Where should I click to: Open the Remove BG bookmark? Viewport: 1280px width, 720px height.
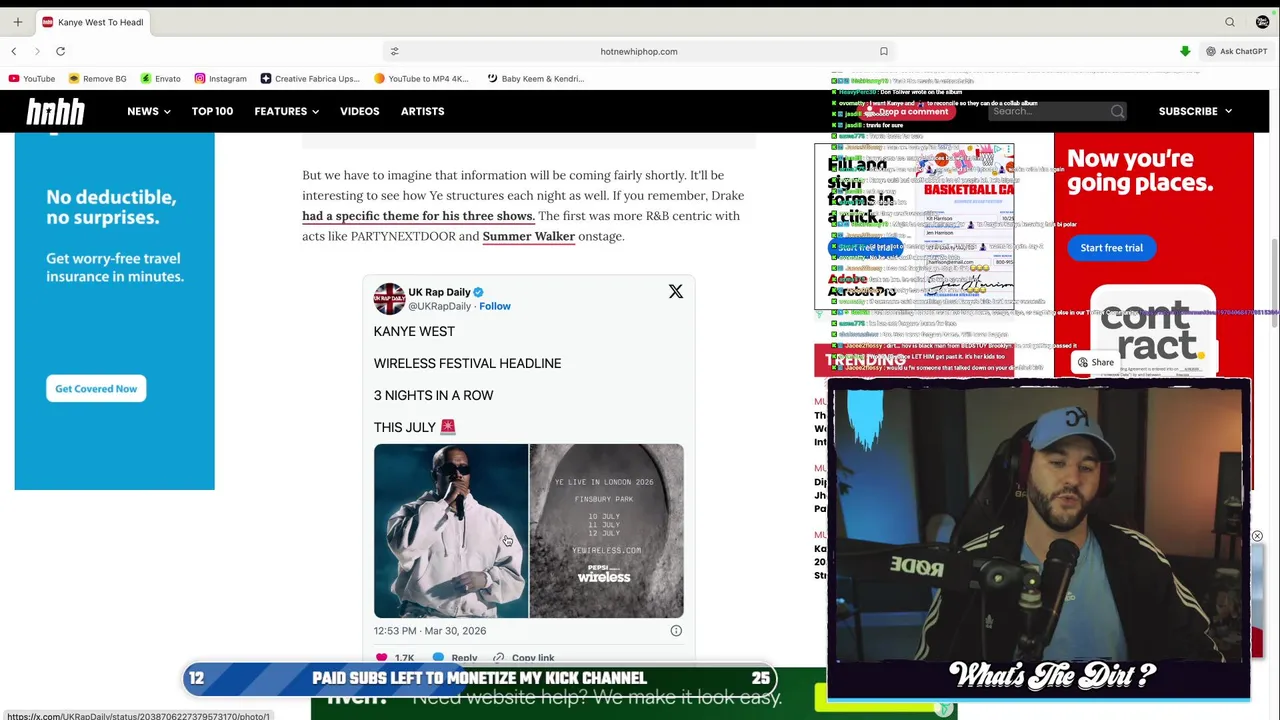point(97,78)
